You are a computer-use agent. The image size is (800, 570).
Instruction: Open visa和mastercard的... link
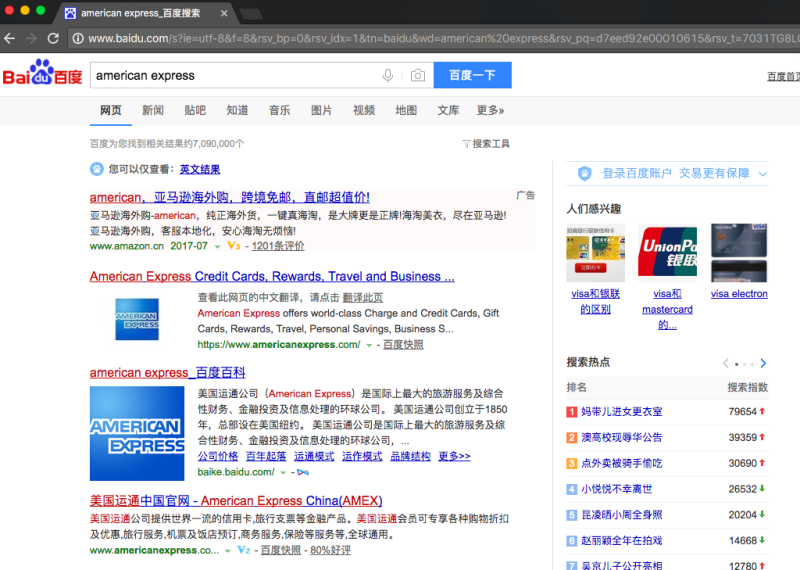[667, 309]
